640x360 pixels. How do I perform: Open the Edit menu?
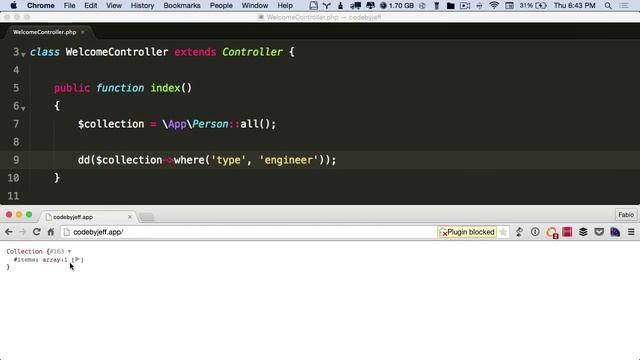point(91,6)
